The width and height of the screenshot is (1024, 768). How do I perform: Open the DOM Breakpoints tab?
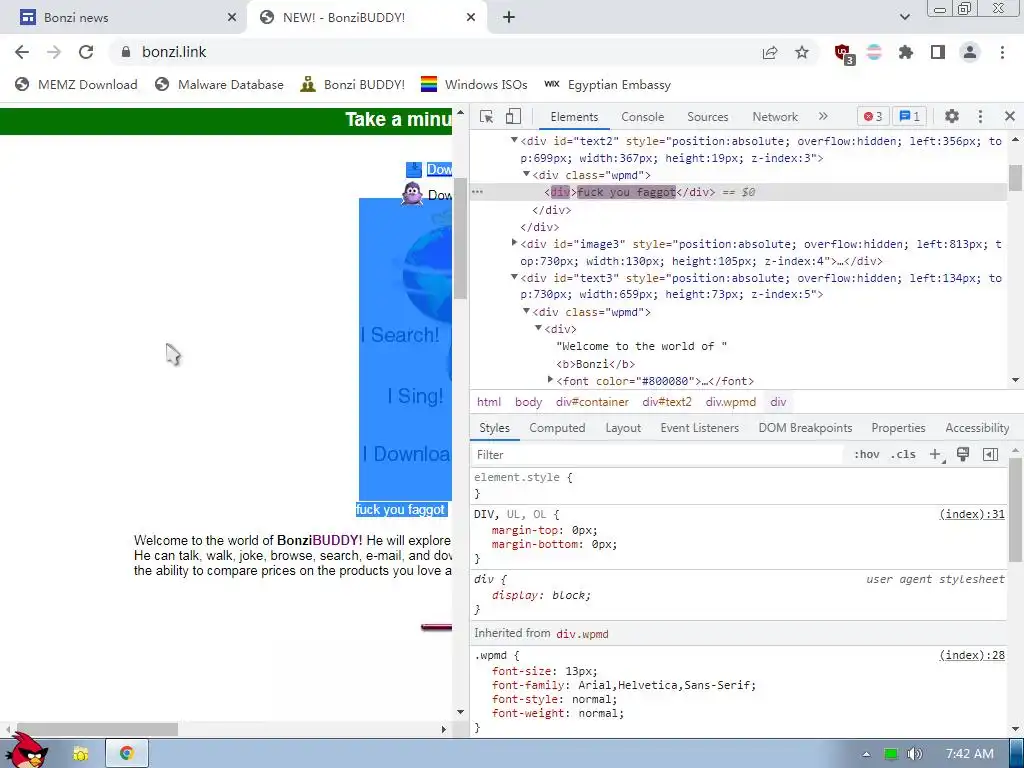point(805,428)
